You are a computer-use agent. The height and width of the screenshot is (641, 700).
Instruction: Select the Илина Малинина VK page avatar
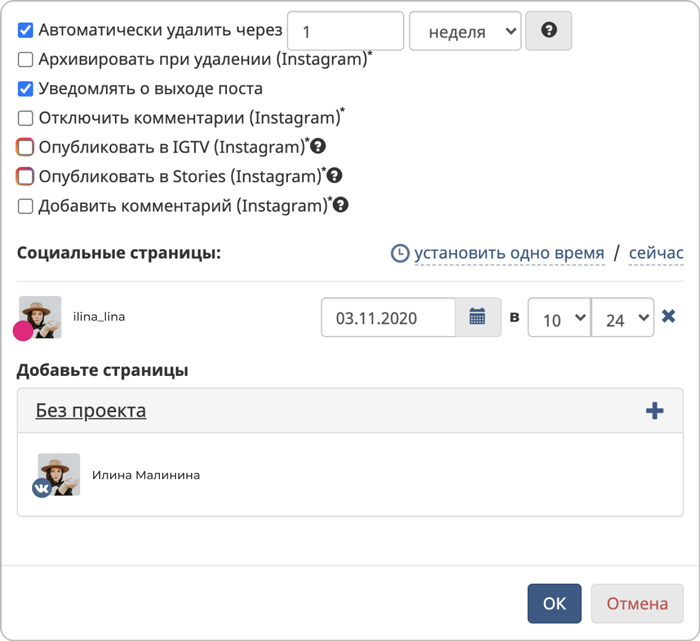(58, 475)
